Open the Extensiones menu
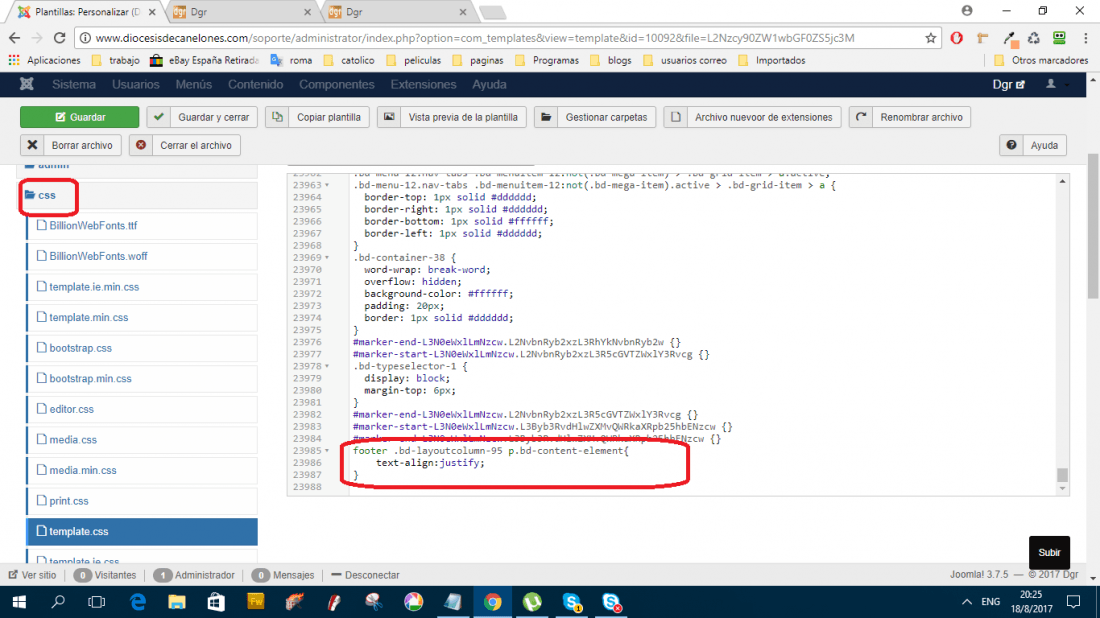 [x=423, y=84]
